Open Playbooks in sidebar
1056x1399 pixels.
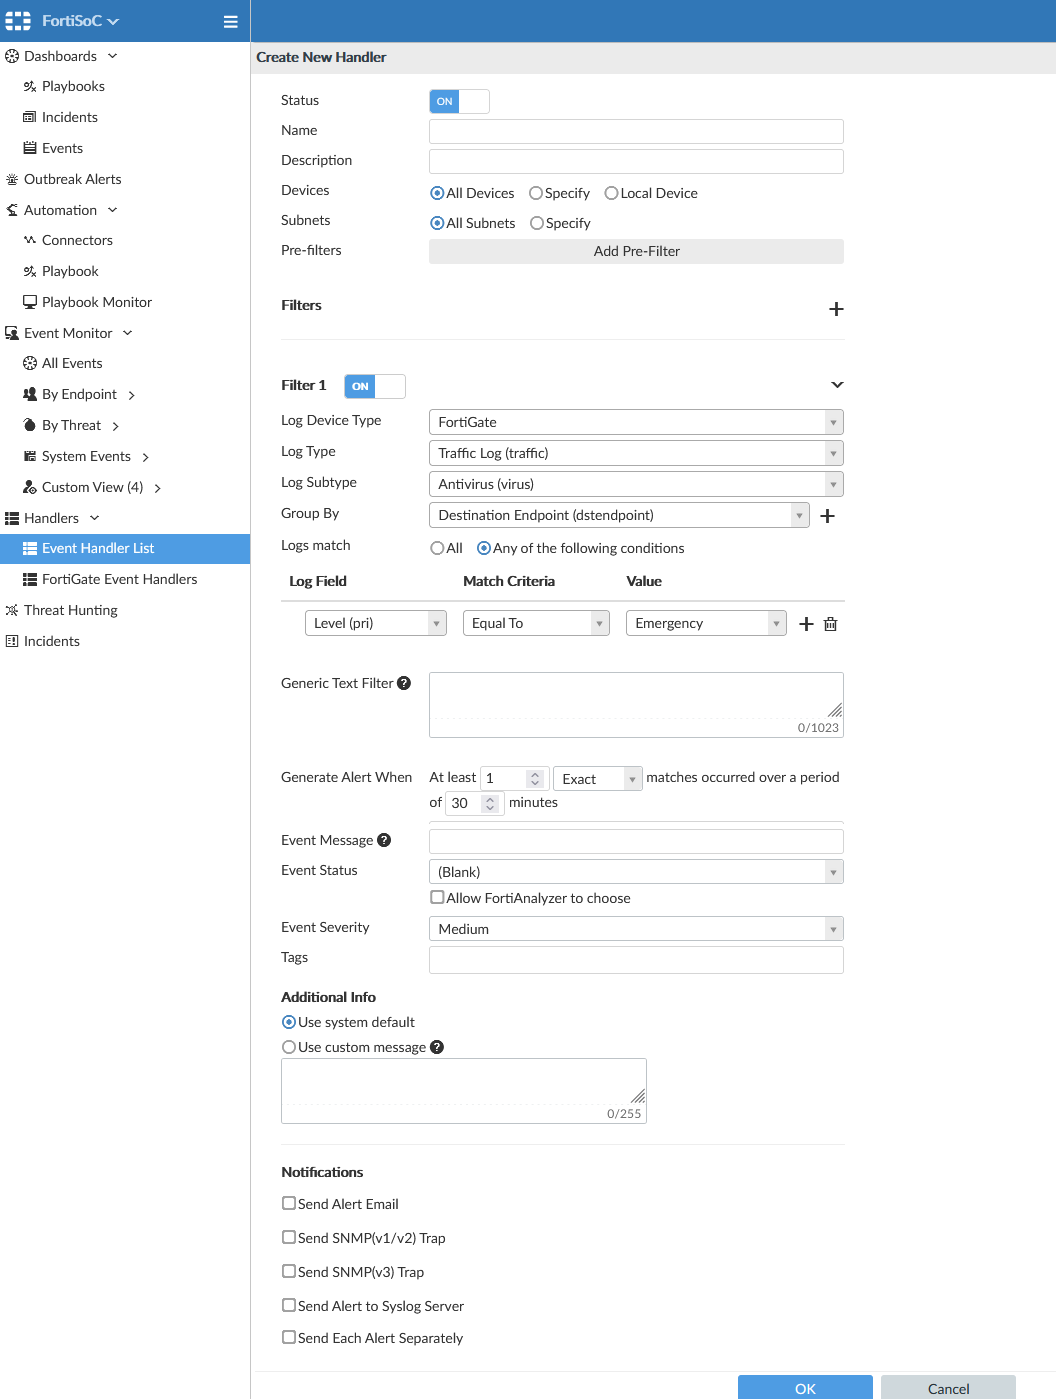click(x=73, y=86)
